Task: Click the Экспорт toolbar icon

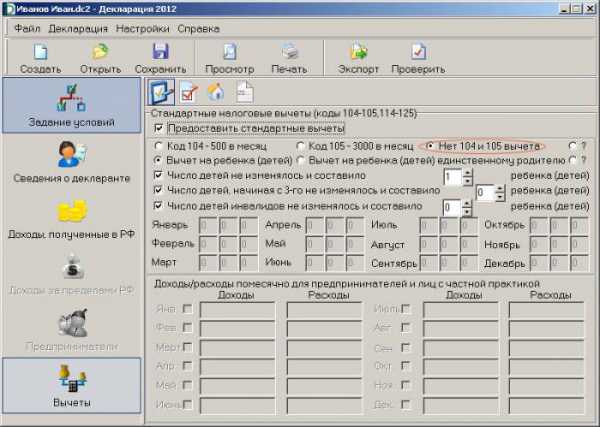Action: [x=359, y=52]
